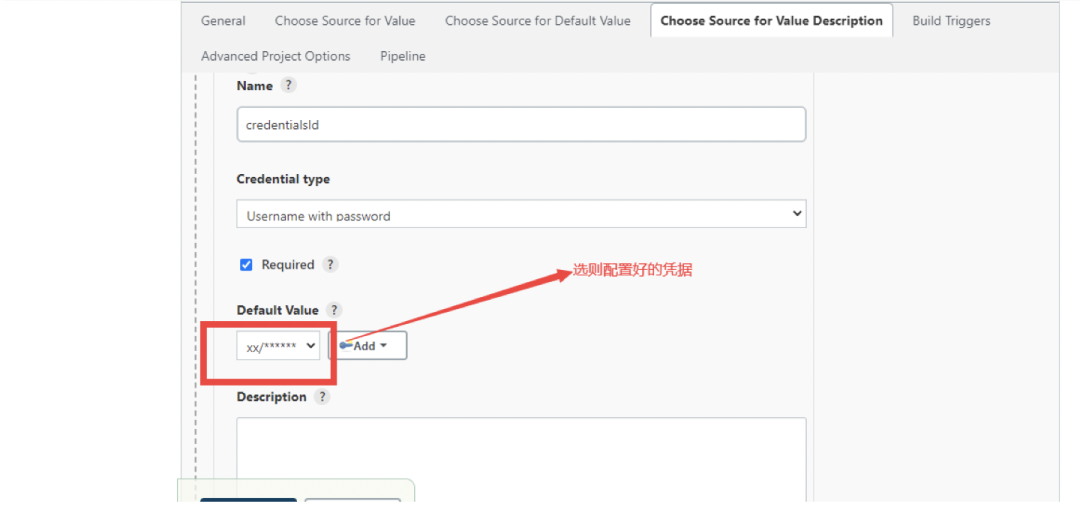
Task: Open help for the Name field
Action: click(288, 86)
